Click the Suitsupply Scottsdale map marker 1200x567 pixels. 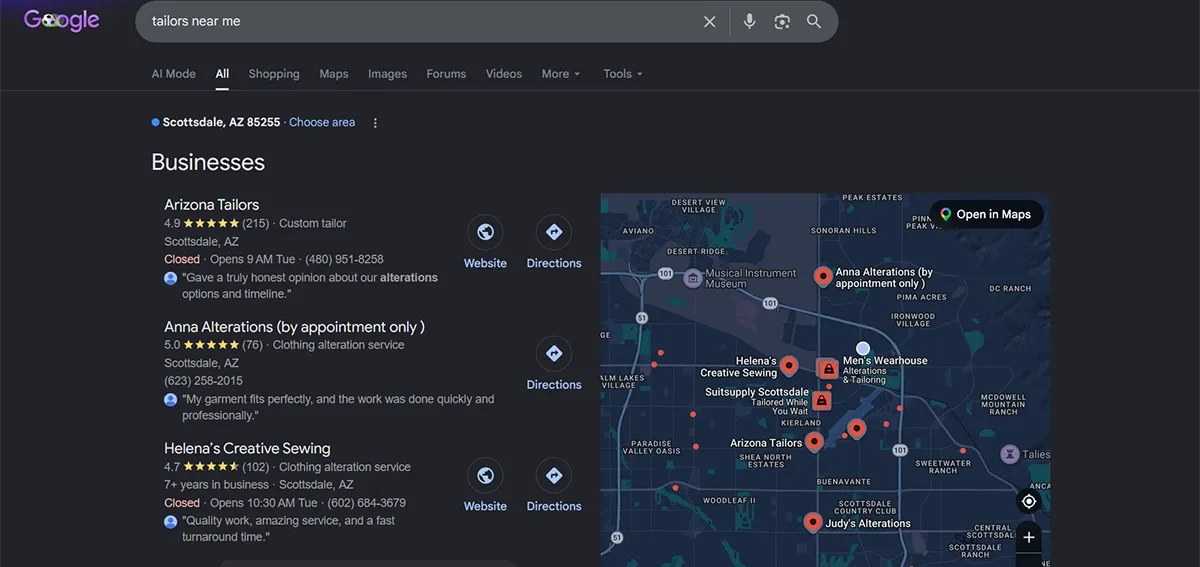821,401
